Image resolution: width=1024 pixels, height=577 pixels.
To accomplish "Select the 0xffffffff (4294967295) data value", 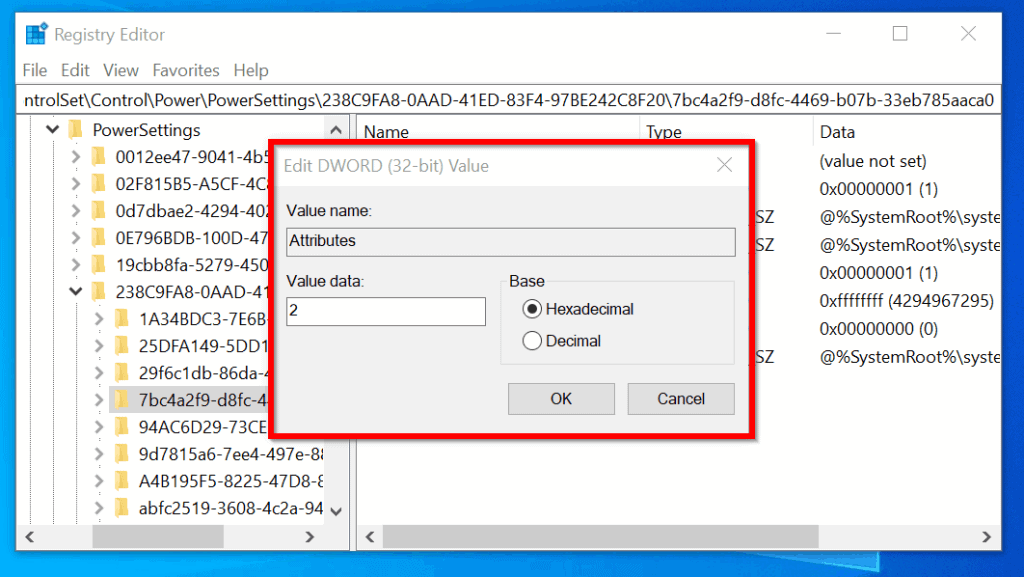I will [906, 301].
